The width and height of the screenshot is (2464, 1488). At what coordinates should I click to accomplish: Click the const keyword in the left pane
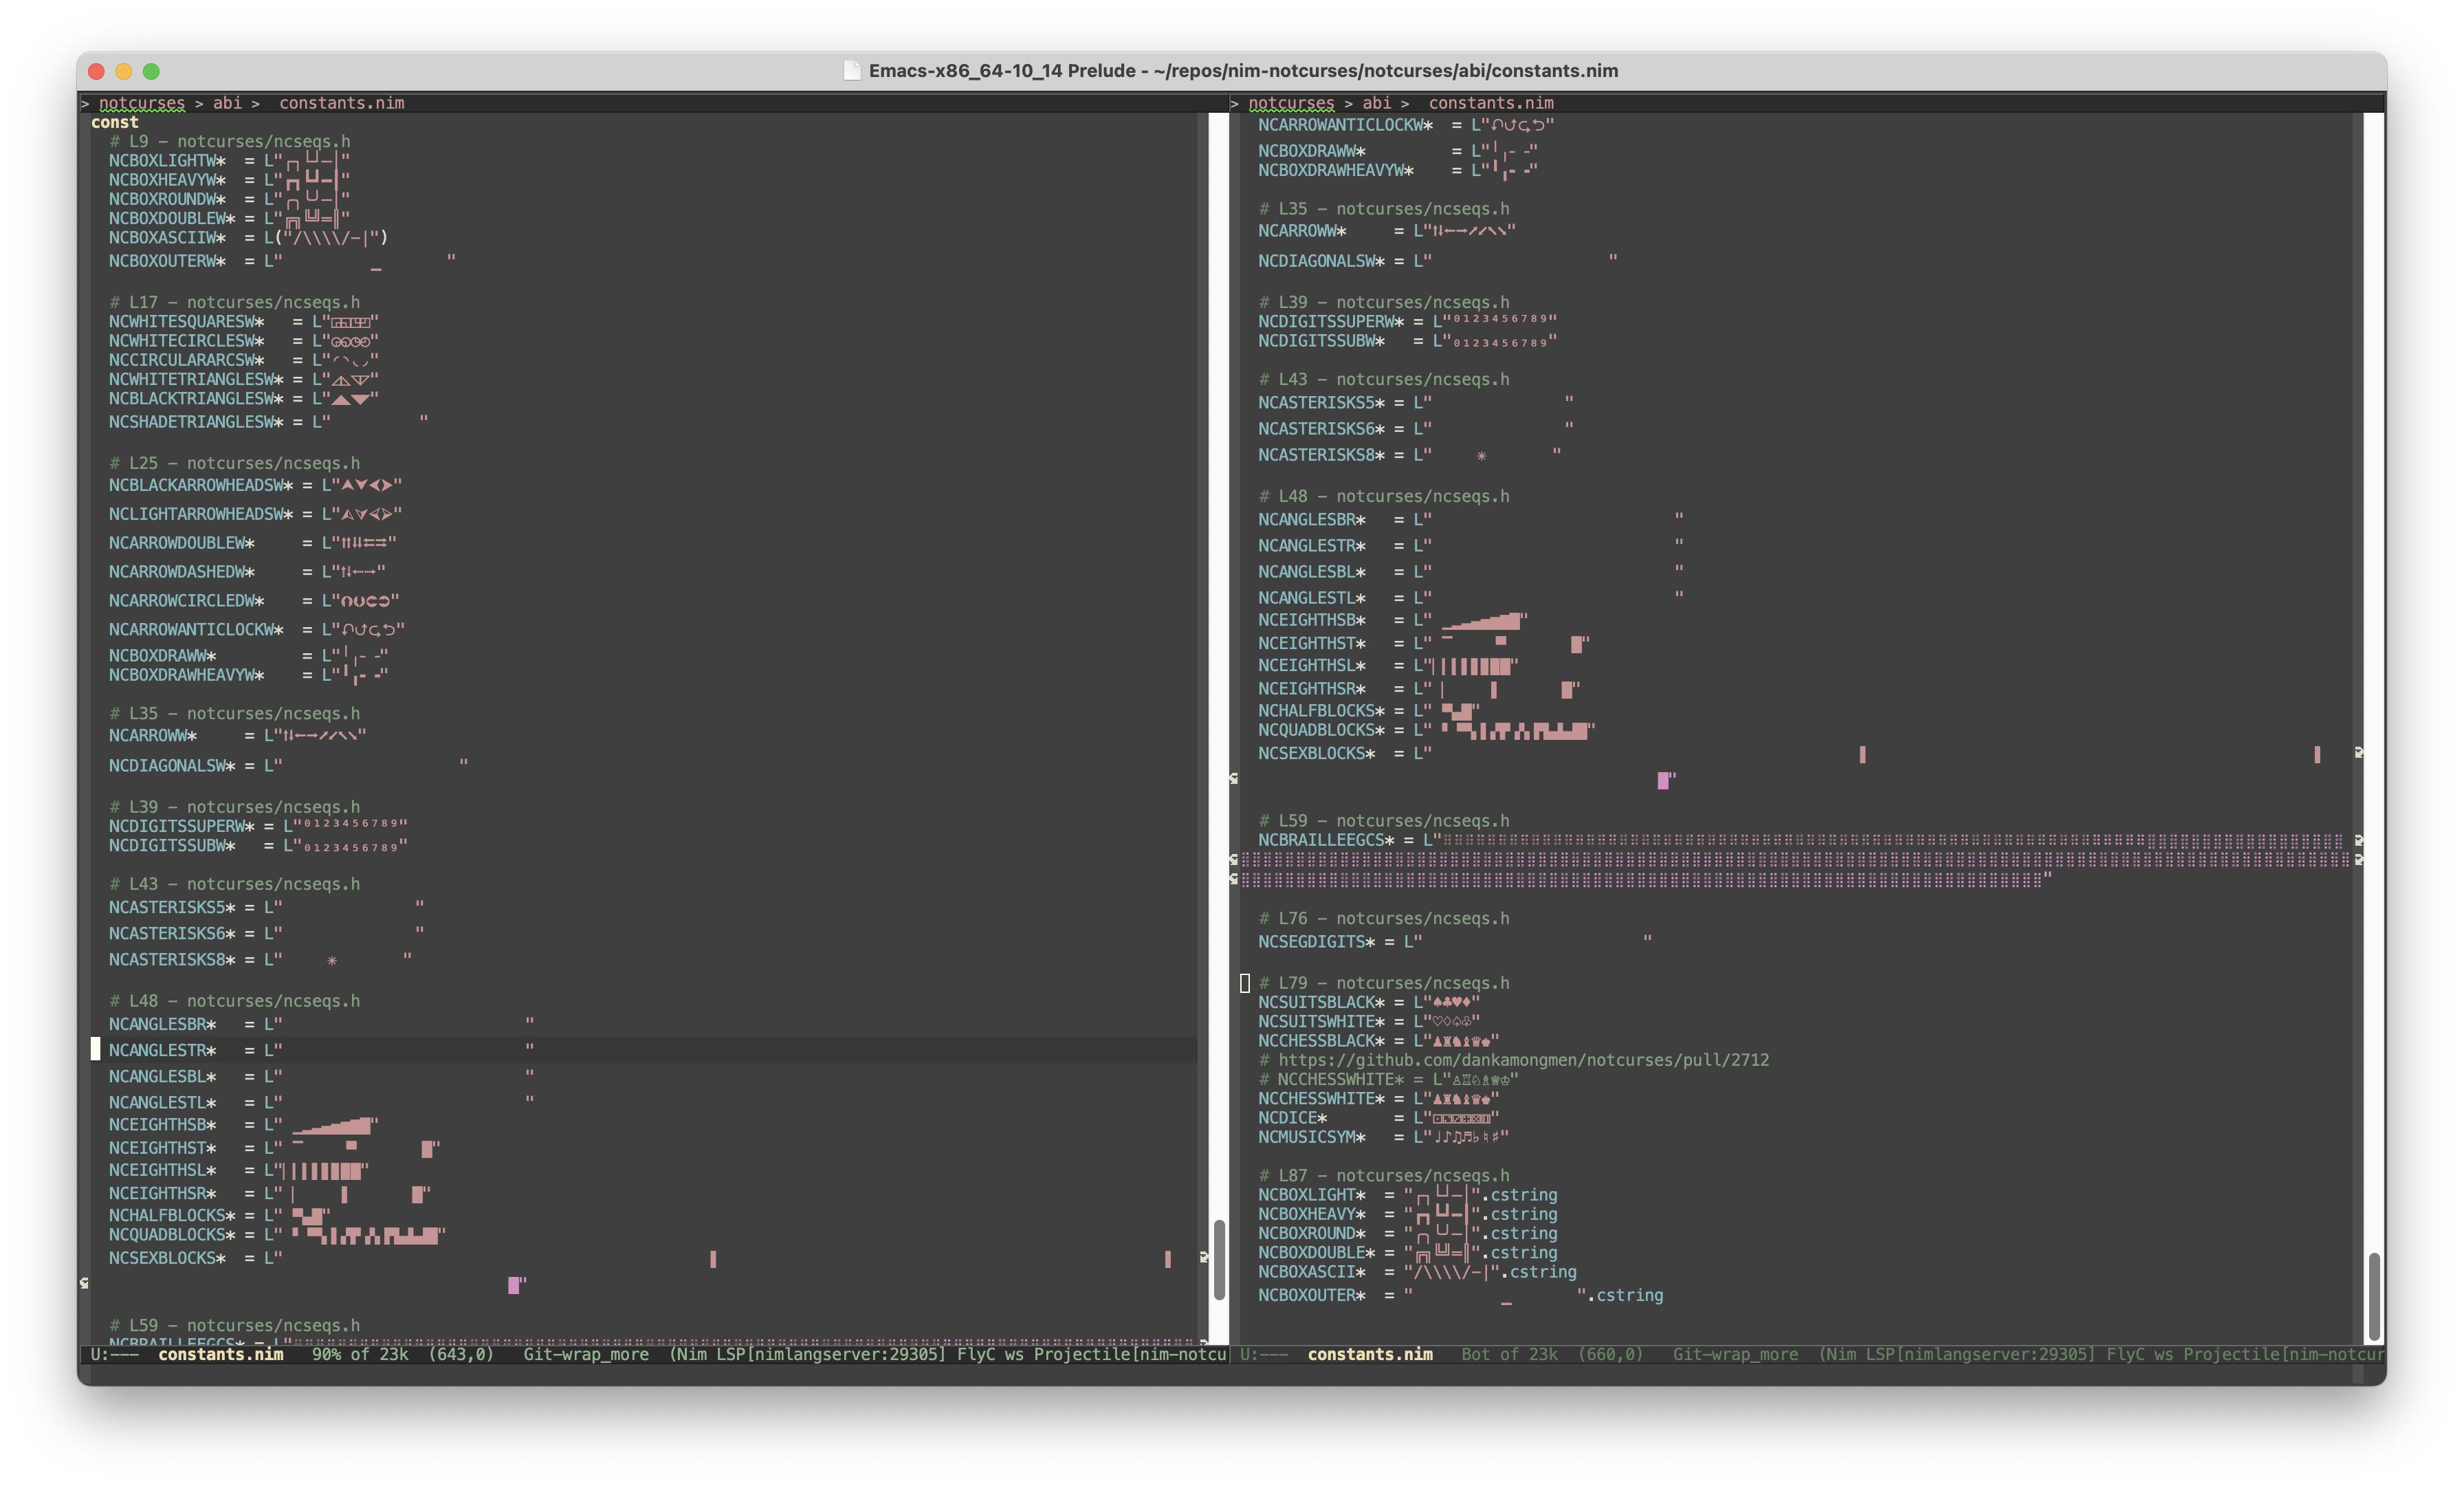(x=114, y=122)
